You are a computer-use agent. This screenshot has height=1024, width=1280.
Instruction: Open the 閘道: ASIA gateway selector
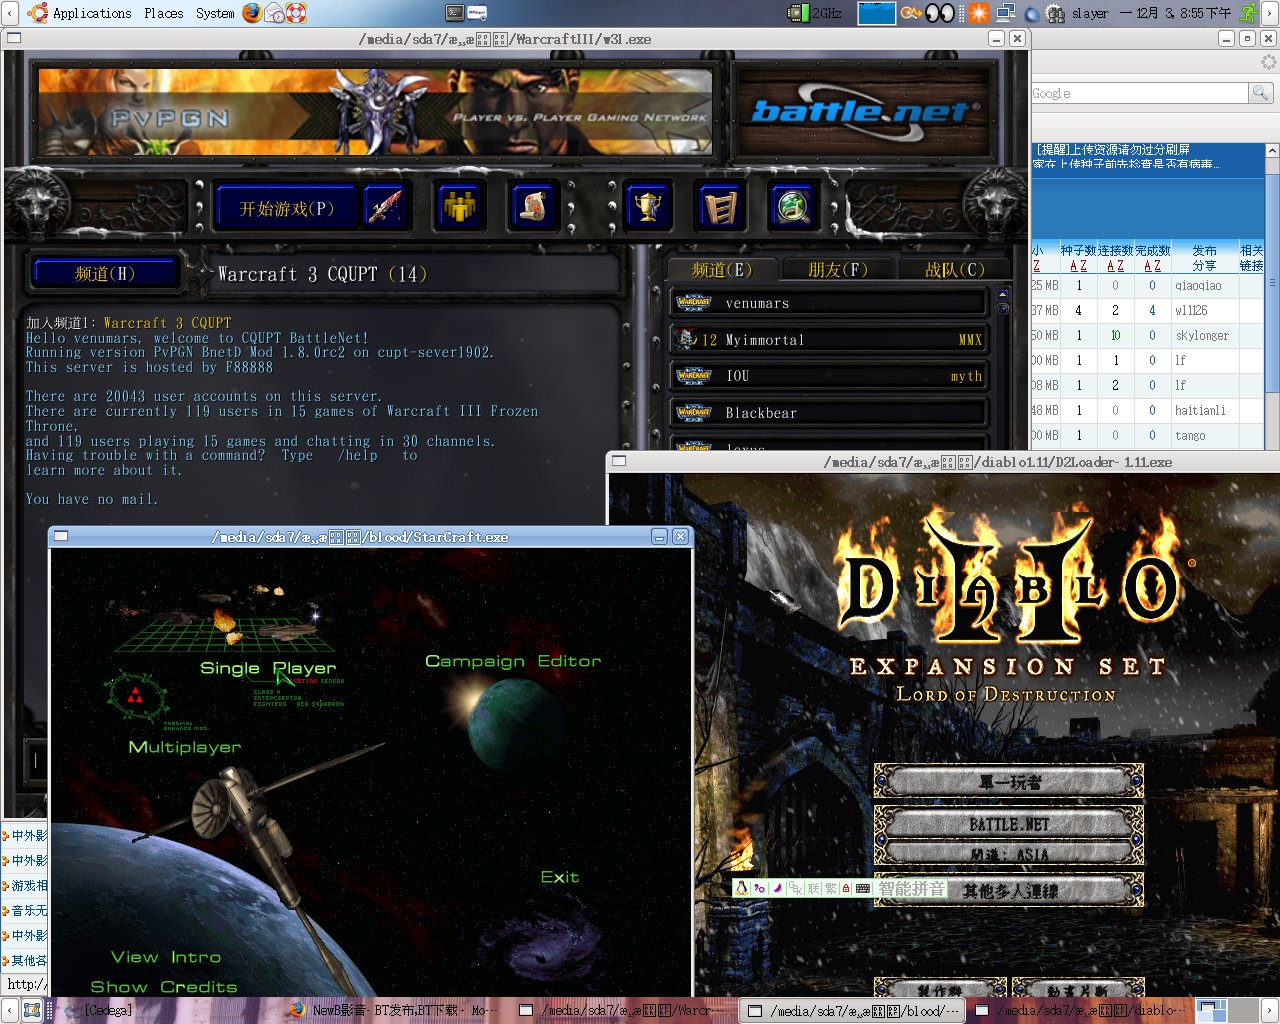pyautogui.click(x=1009, y=854)
